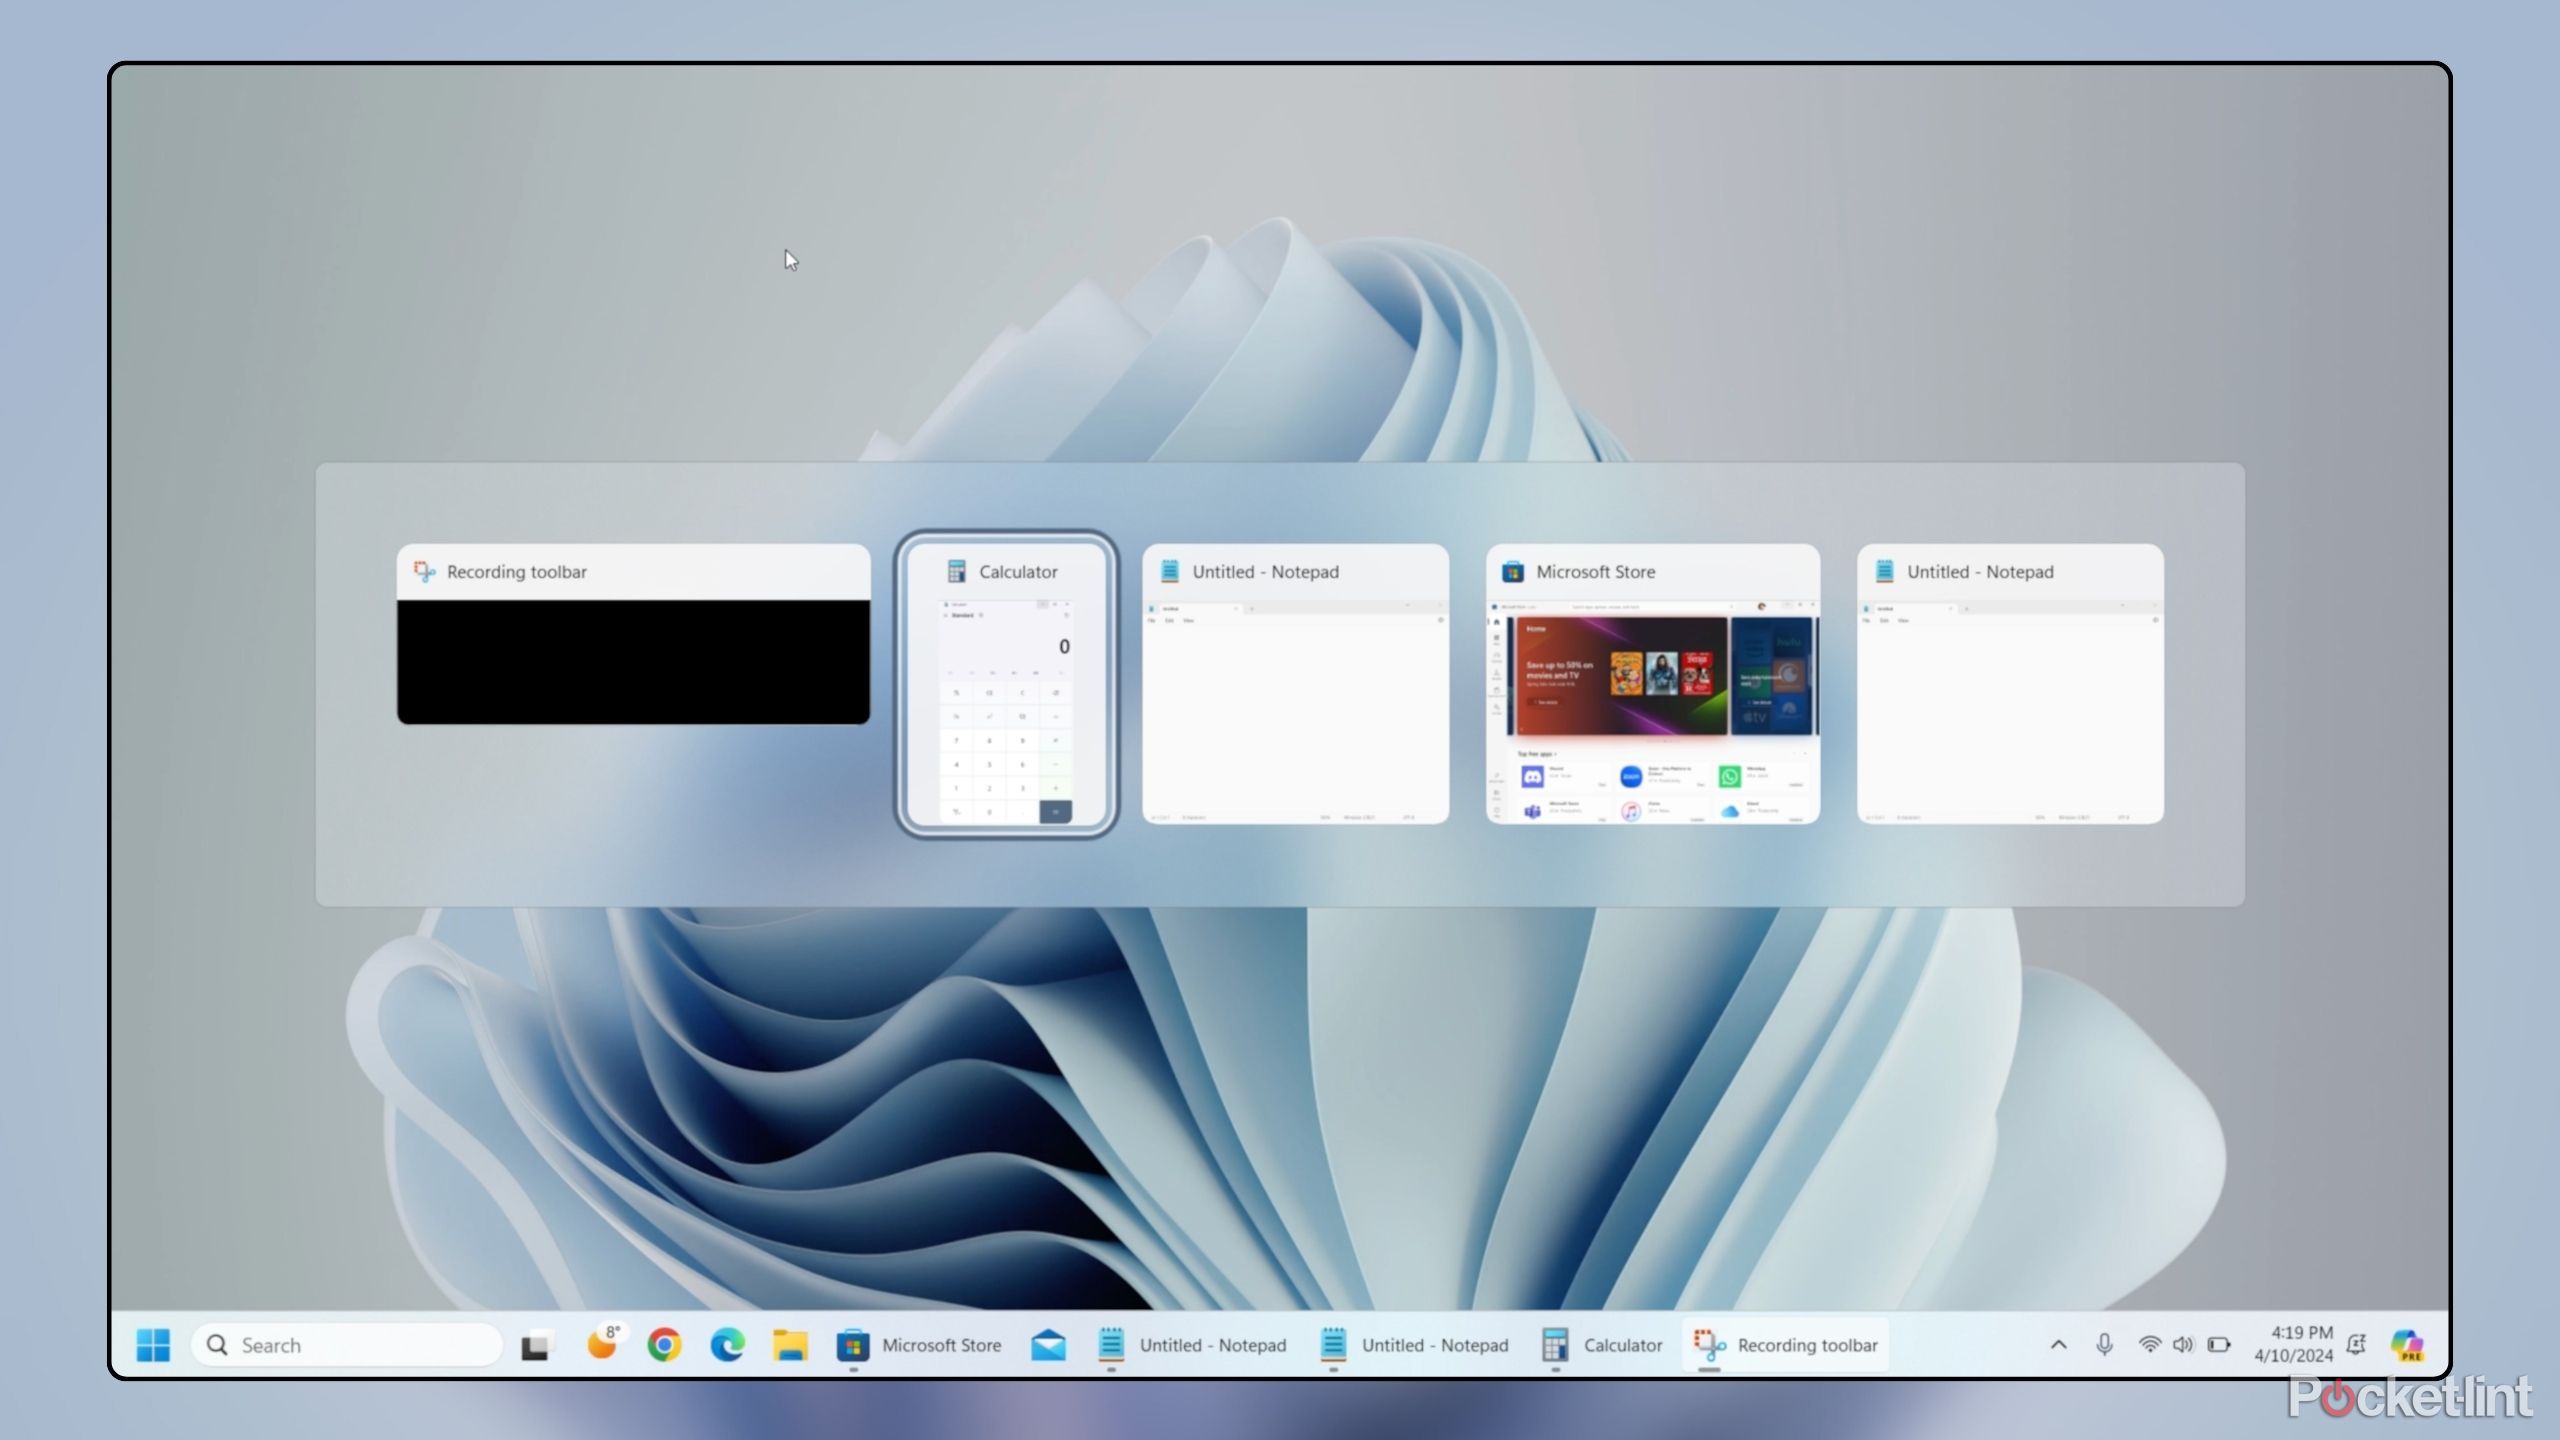Screen dimensions: 2560x1440
Task: Toggle network status icon
Action: click(x=2147, y=1343)
